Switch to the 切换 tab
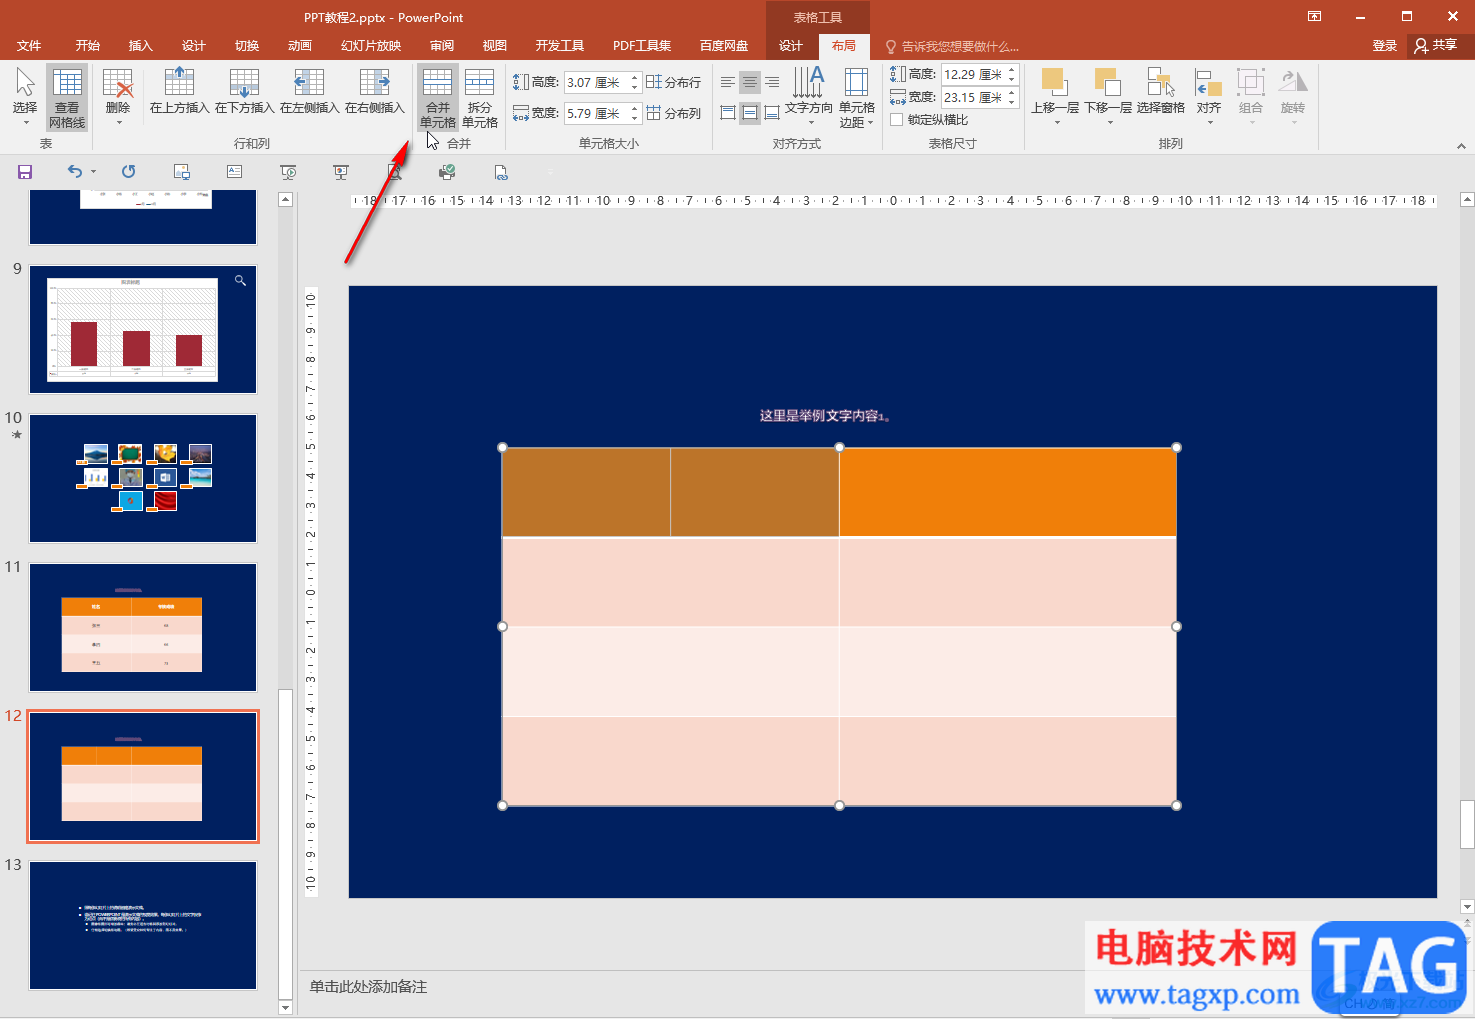 tap(247, 46)
